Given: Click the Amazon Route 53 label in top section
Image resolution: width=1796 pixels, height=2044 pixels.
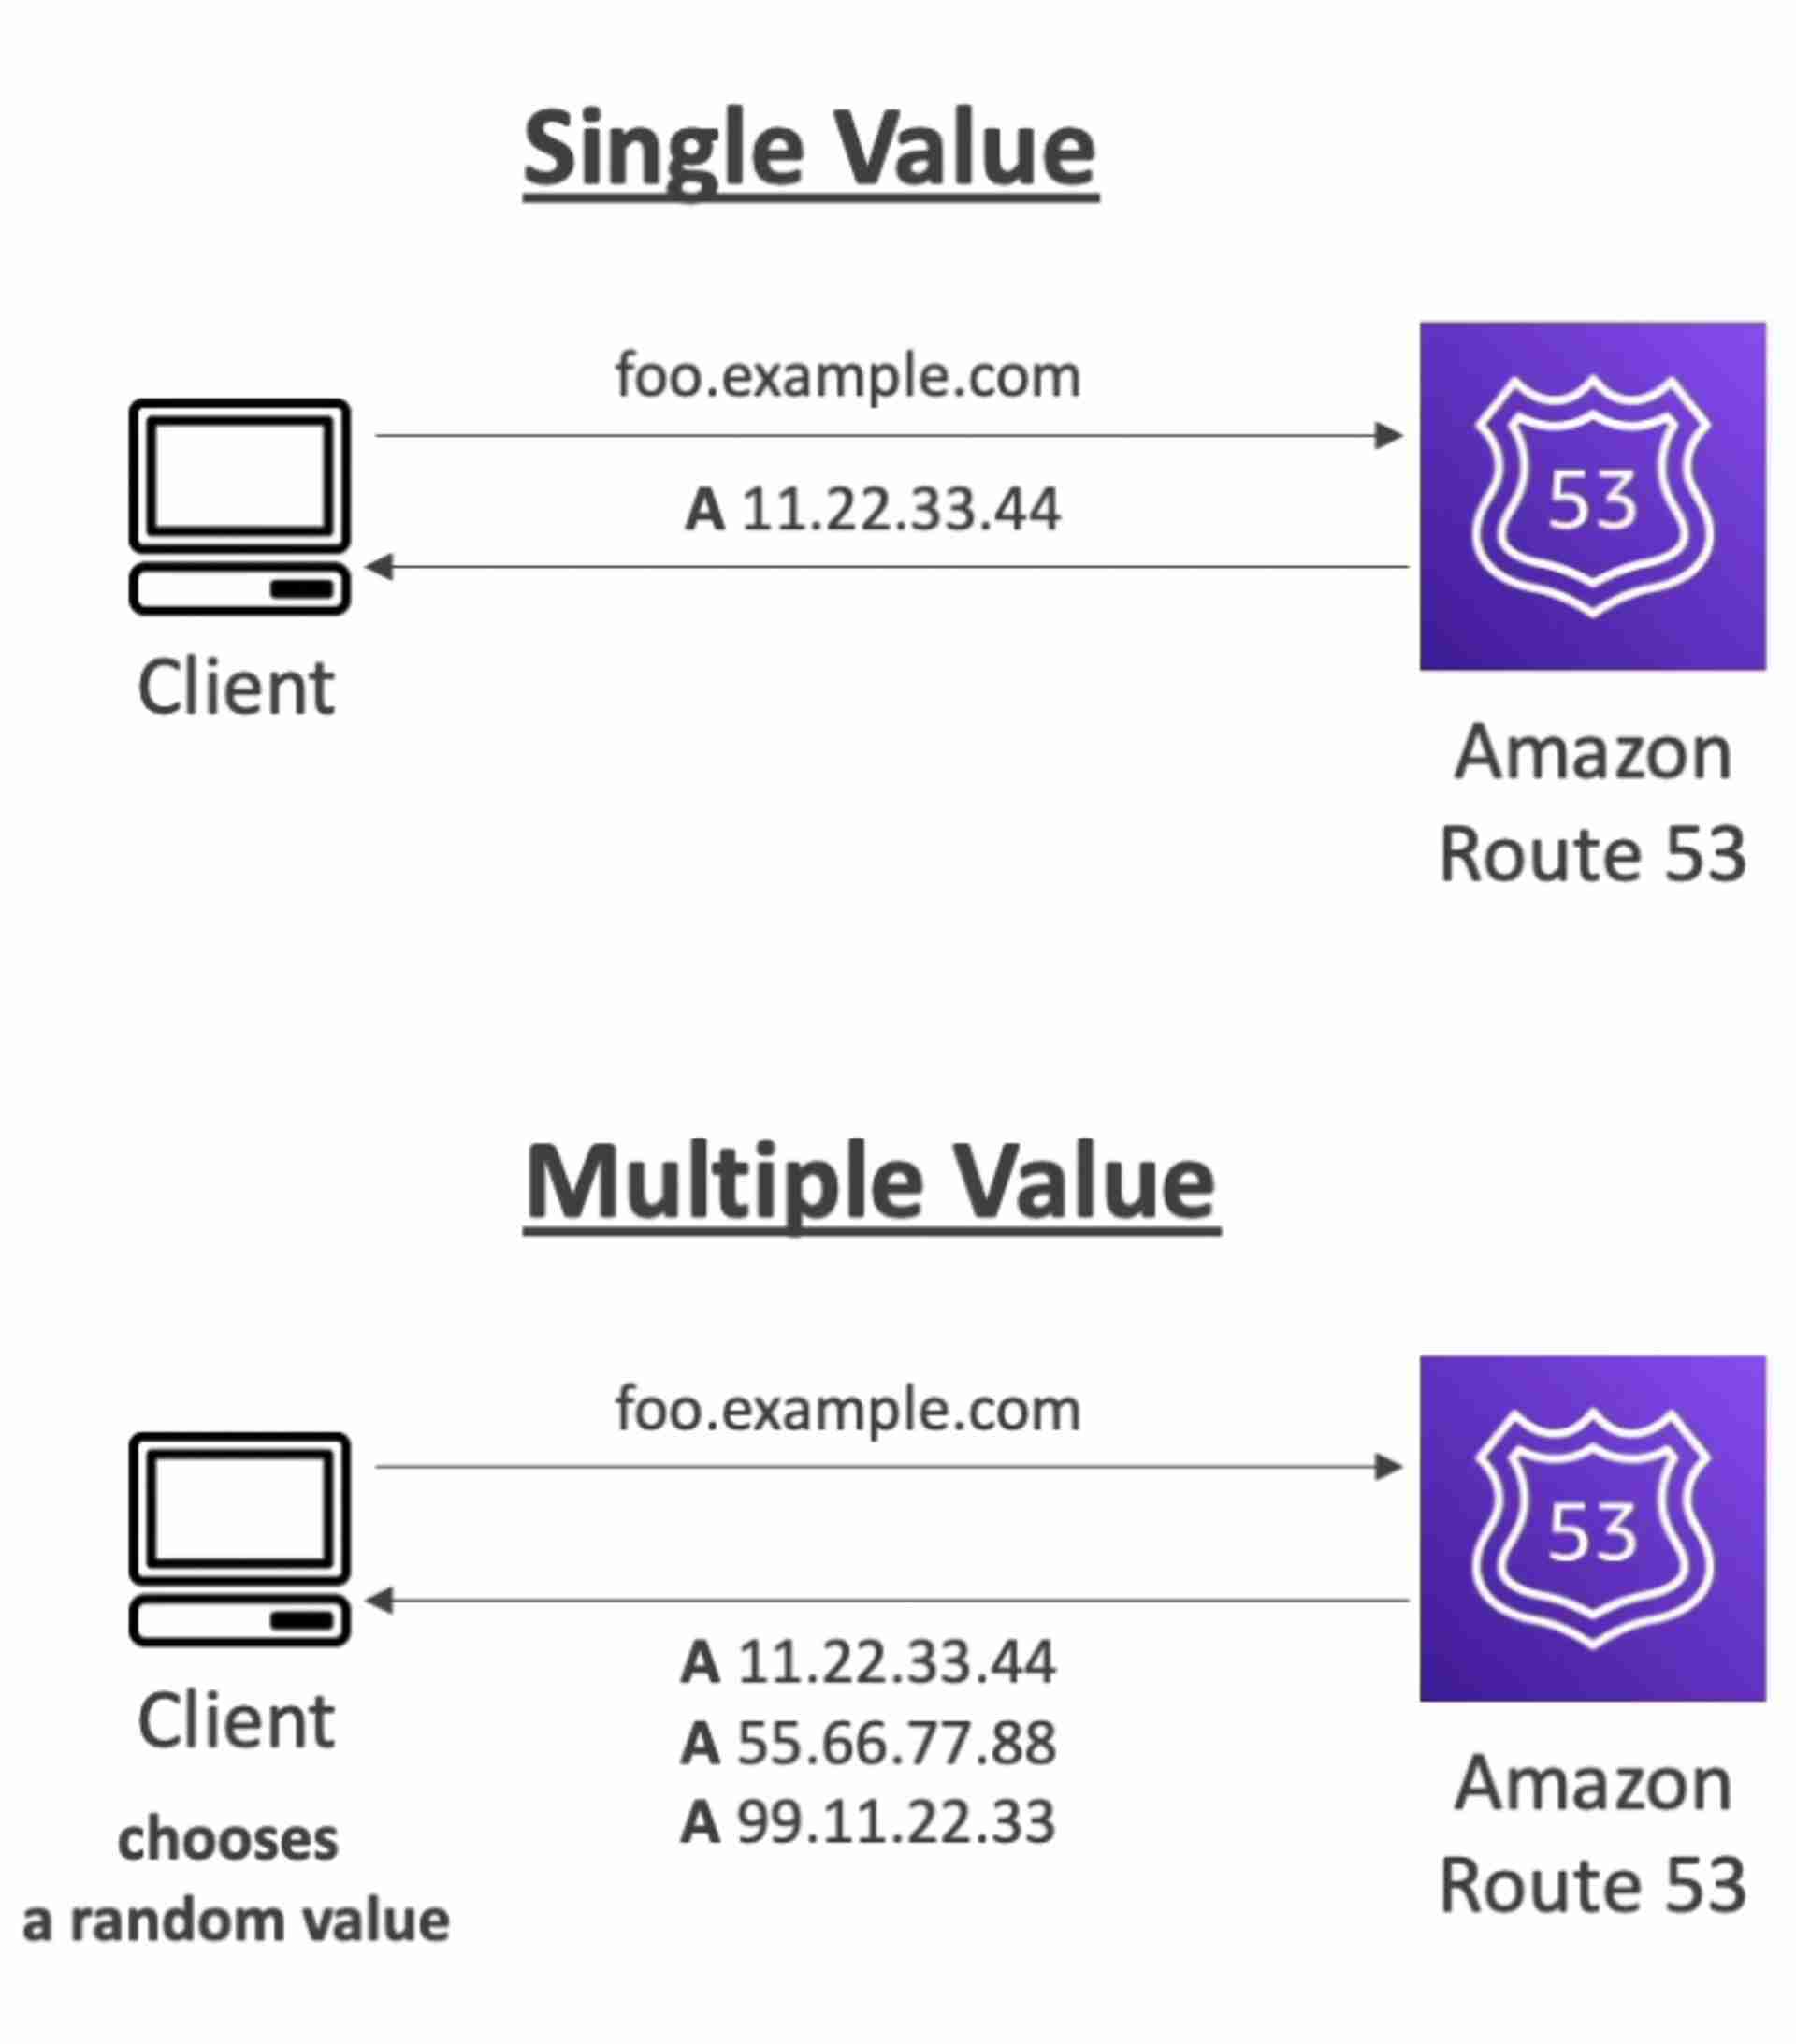Looking at the screenshot, I should tap(1592, 803).
